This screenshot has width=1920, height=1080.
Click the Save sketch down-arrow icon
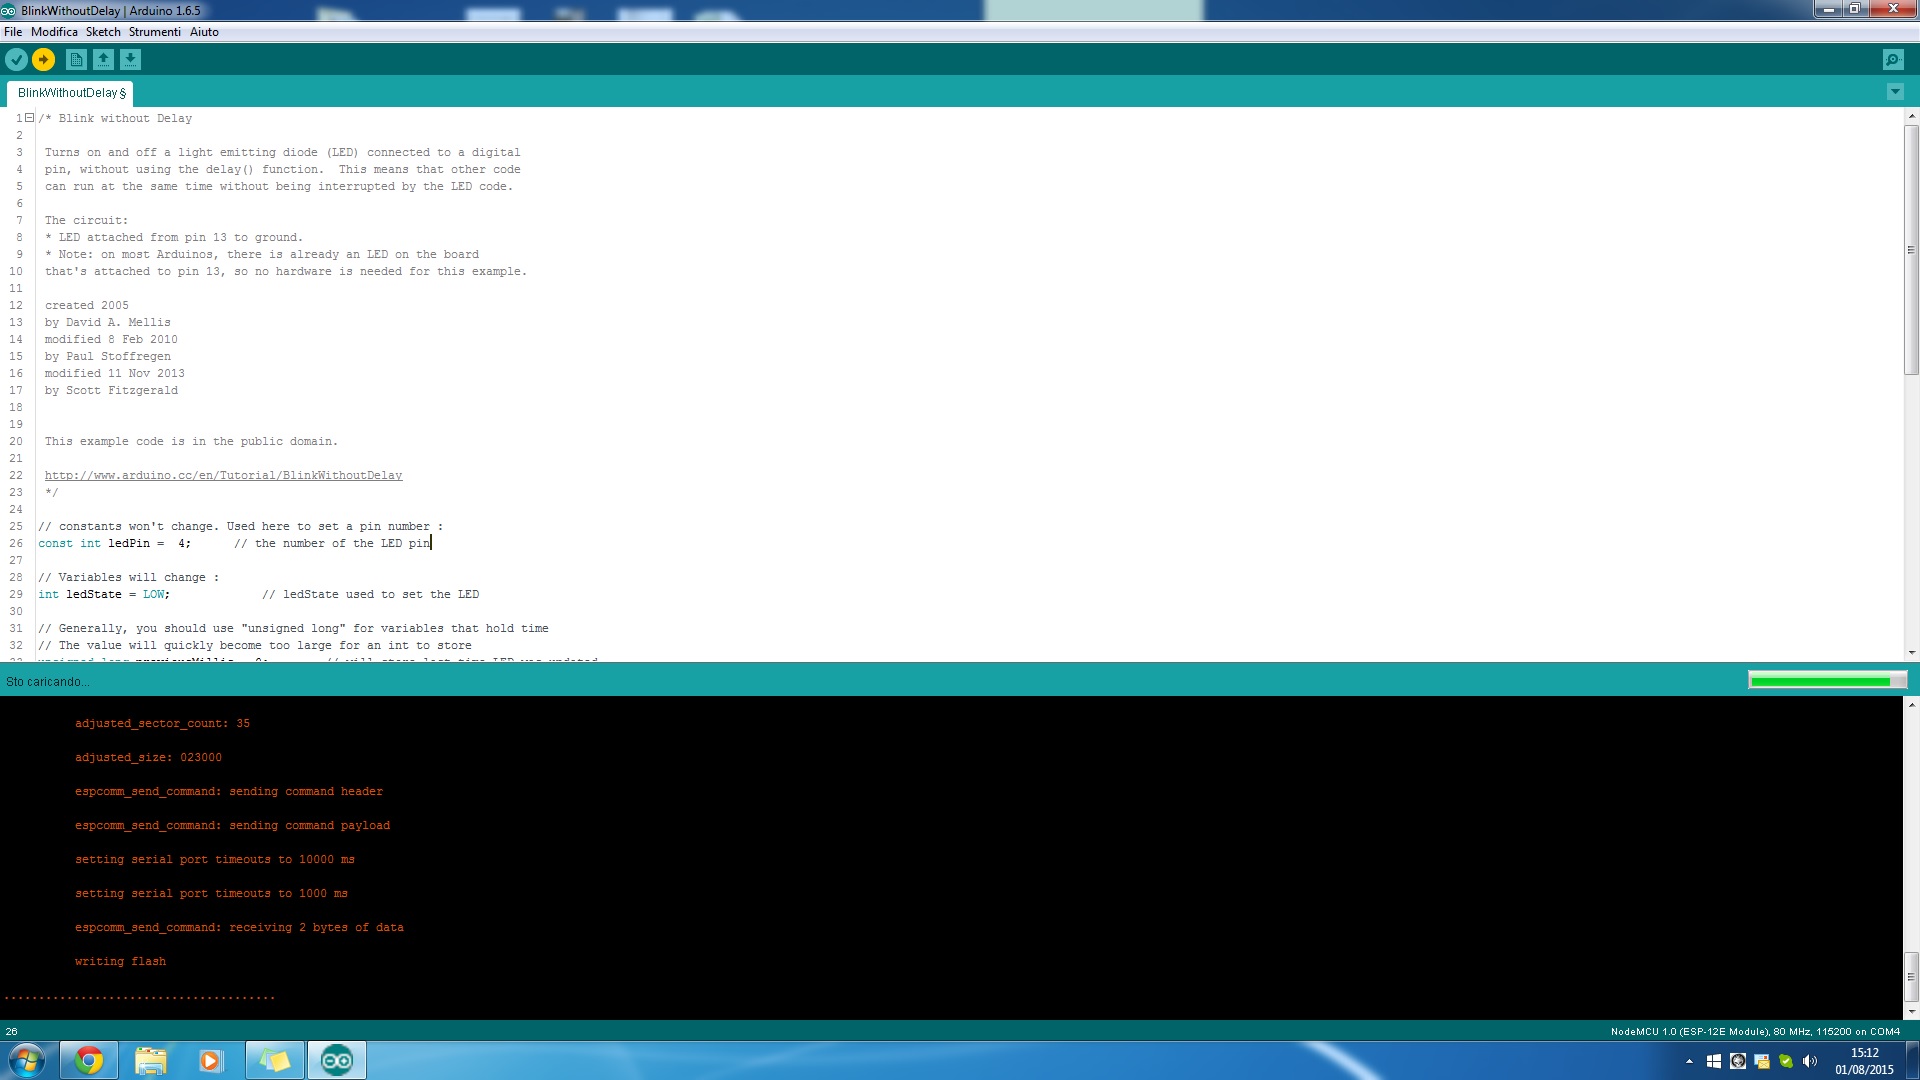pyautogui.click(x=130, y=60)
